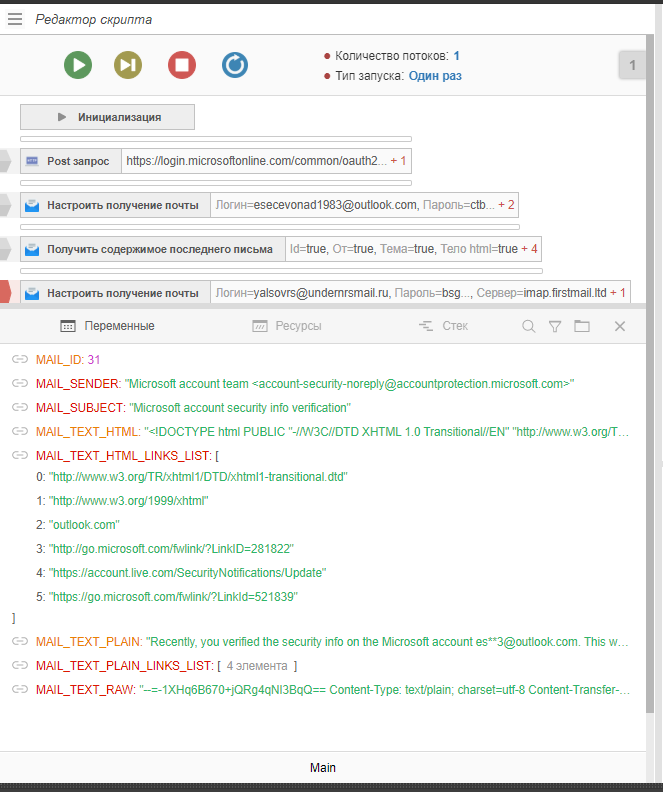Click HTTP icon of Post запрос action
This screenshot has width=663, height=792.
click(x=32, y=161)
